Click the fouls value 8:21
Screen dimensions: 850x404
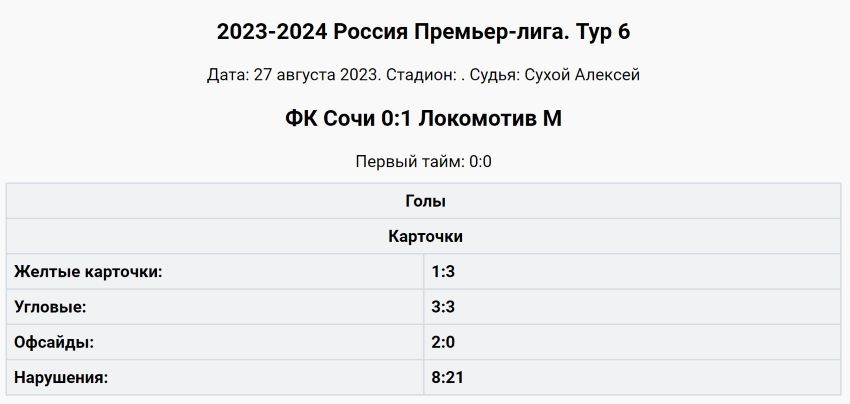[448, 377]
